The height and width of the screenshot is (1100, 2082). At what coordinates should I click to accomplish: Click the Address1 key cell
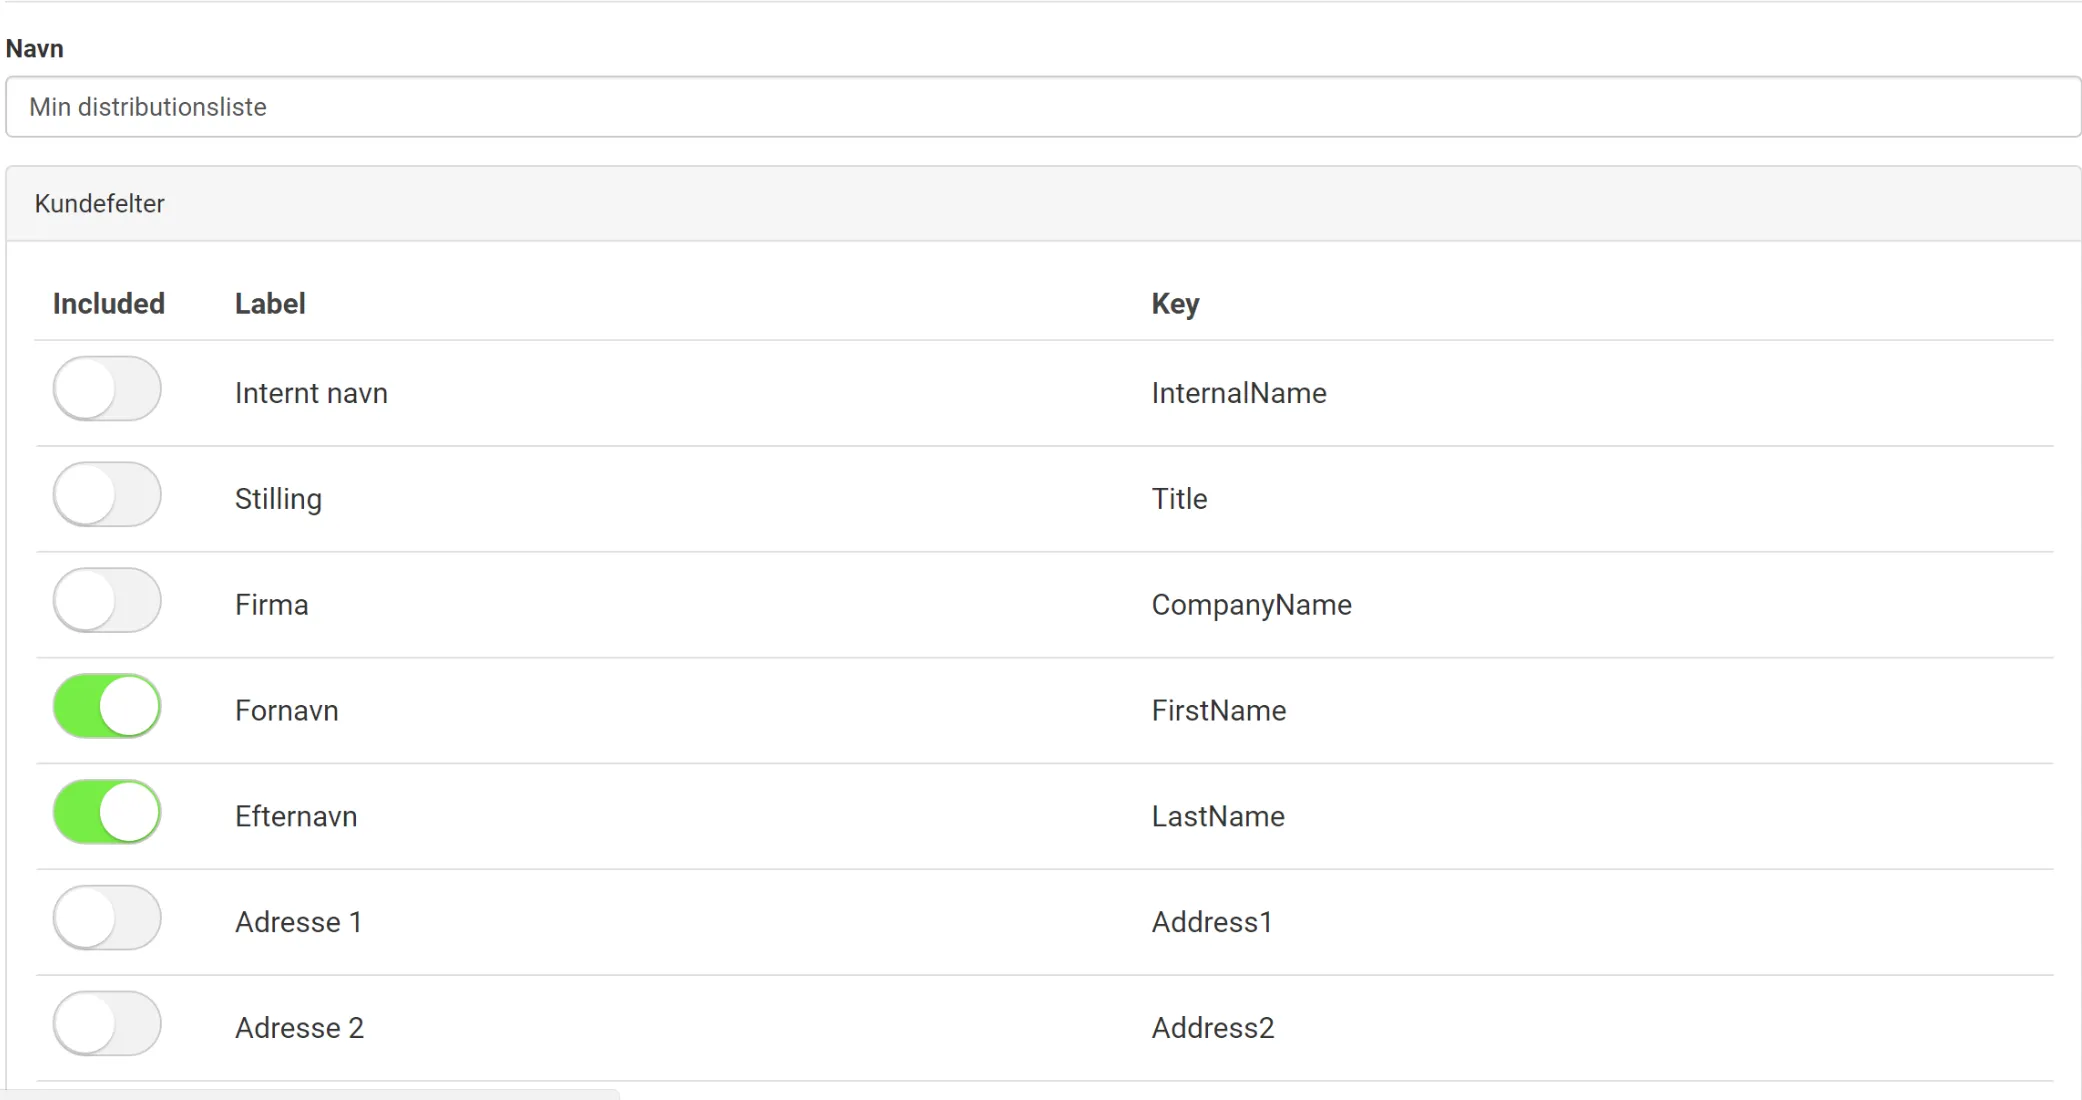pos(1212,922)
